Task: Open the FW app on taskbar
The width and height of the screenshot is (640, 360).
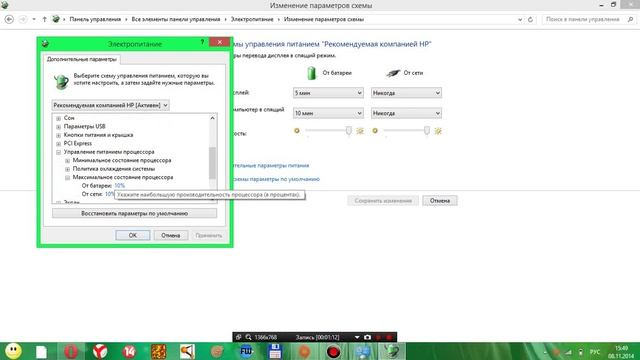Action: [246, 351]
